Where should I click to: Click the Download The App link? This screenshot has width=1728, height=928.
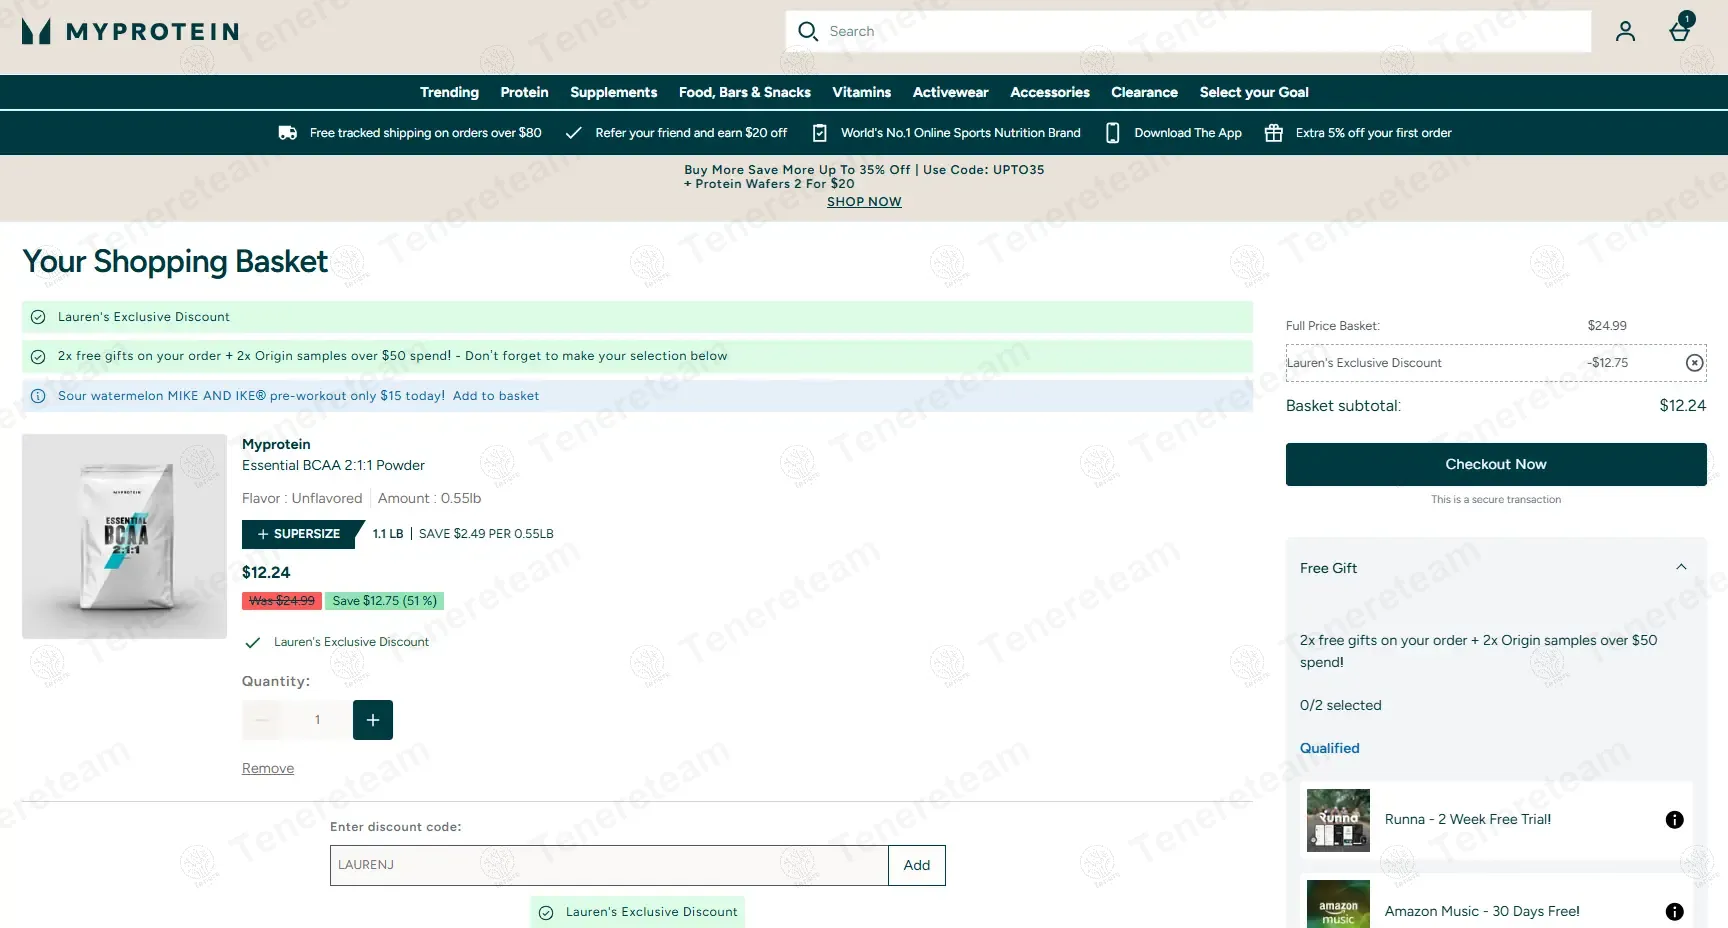pos(1188,133)
